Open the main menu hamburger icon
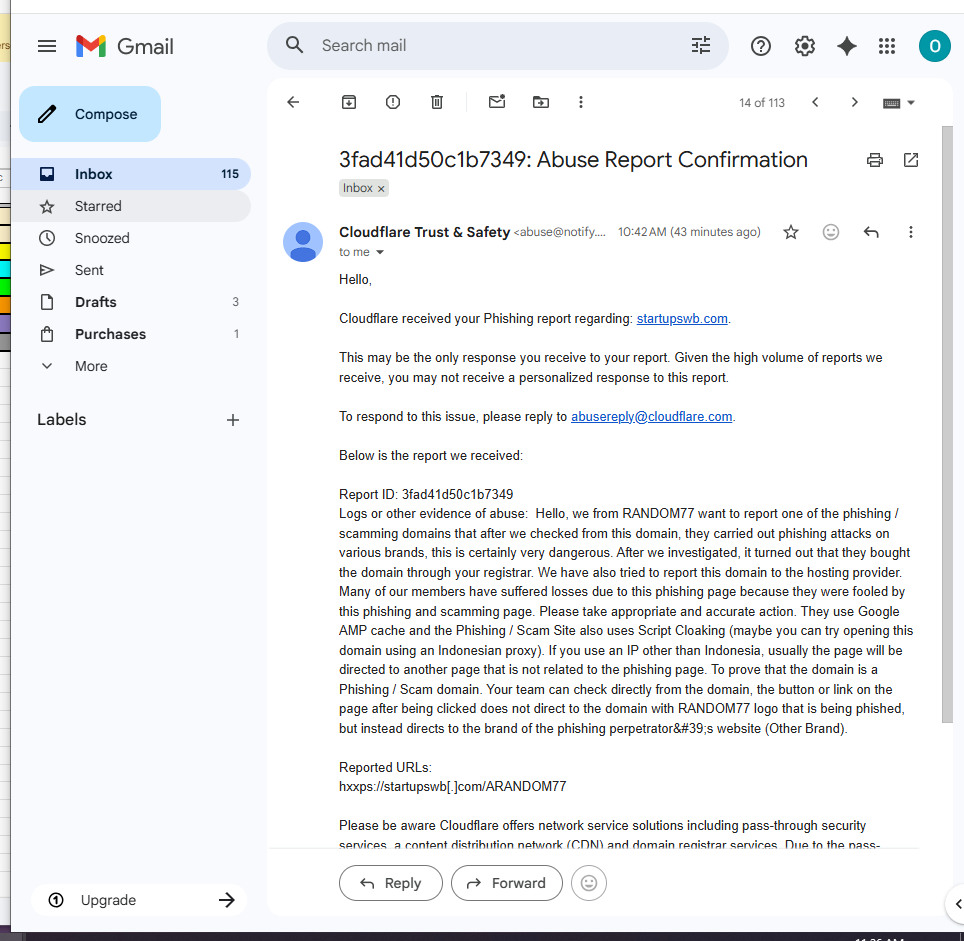 click(x=47, y=46)
